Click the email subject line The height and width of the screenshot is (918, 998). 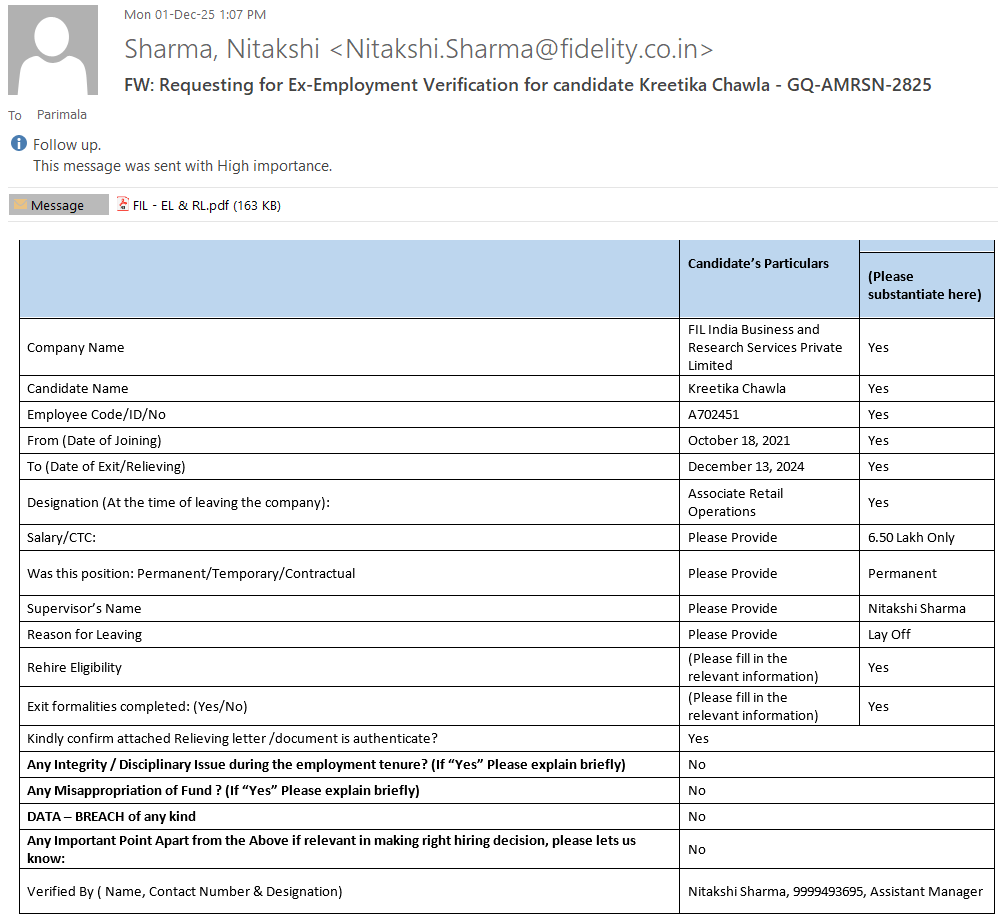[x=527, y=85]
